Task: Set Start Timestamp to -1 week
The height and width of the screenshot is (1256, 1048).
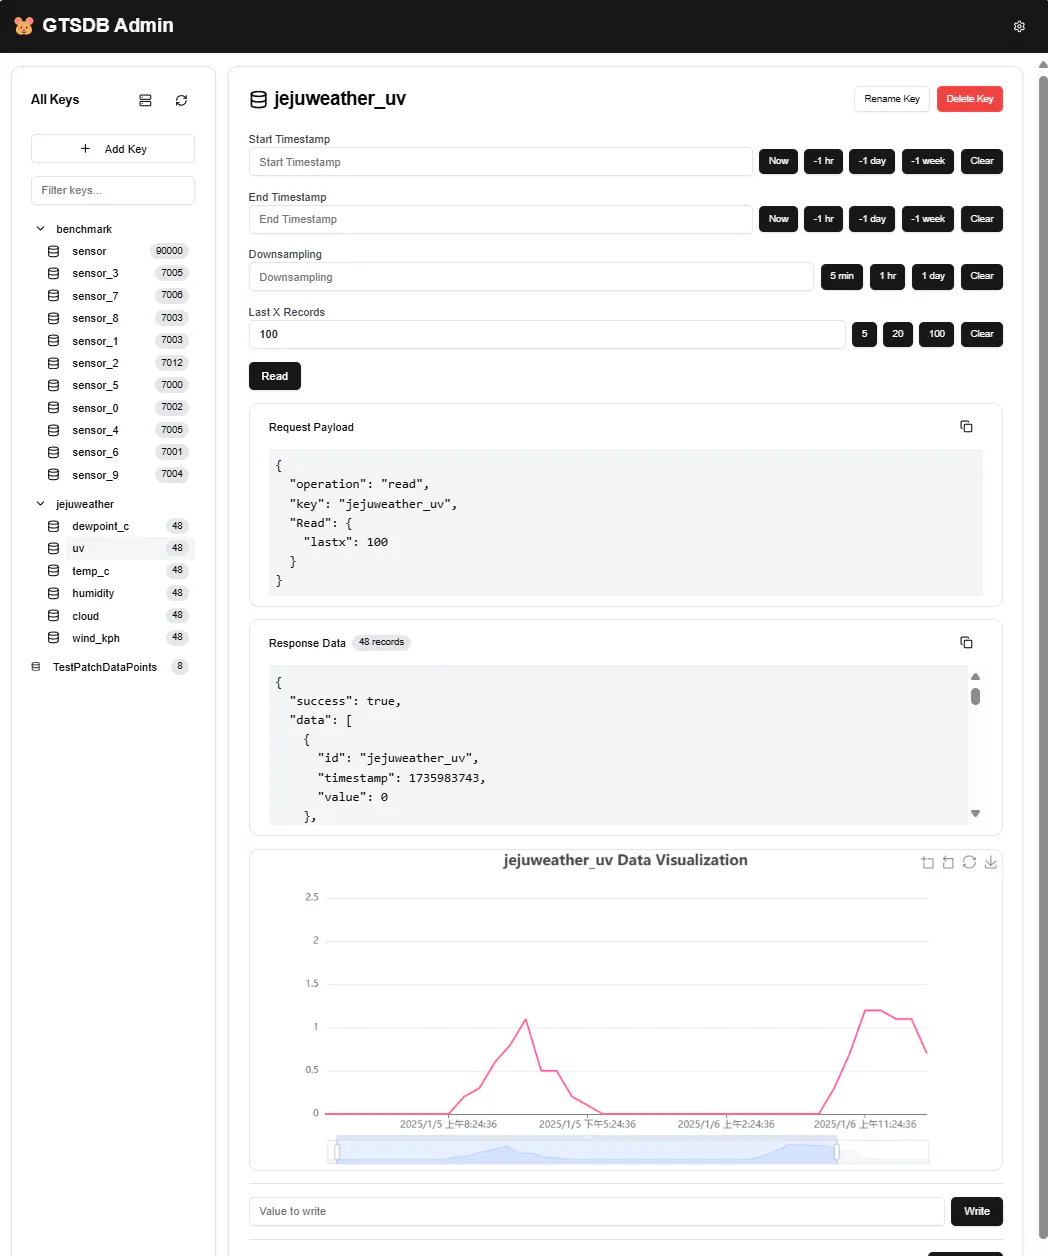Action: 928,161
